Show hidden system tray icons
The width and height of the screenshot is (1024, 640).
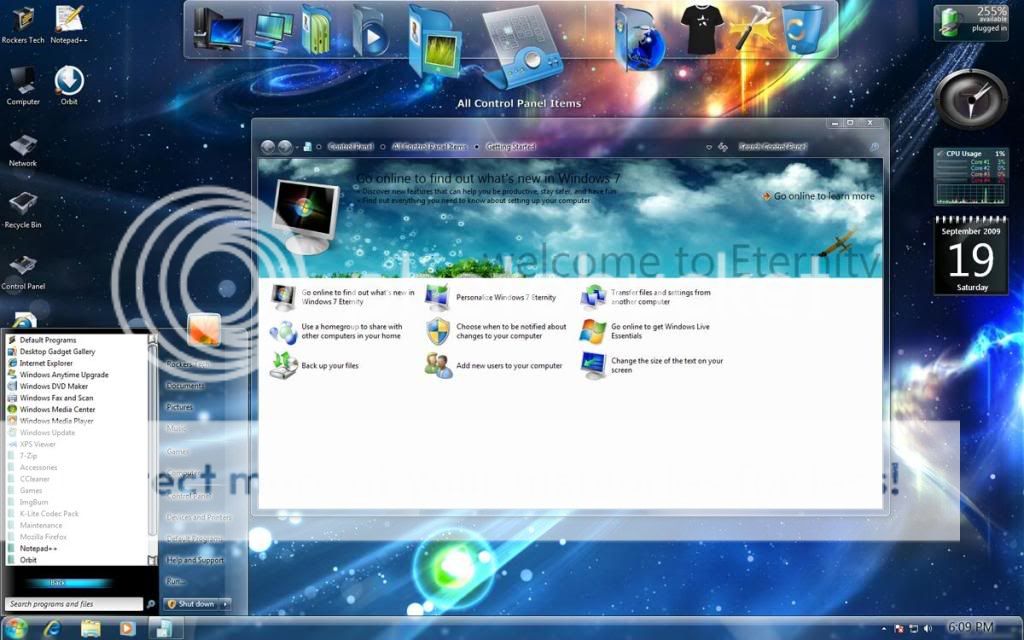point(886,628)
